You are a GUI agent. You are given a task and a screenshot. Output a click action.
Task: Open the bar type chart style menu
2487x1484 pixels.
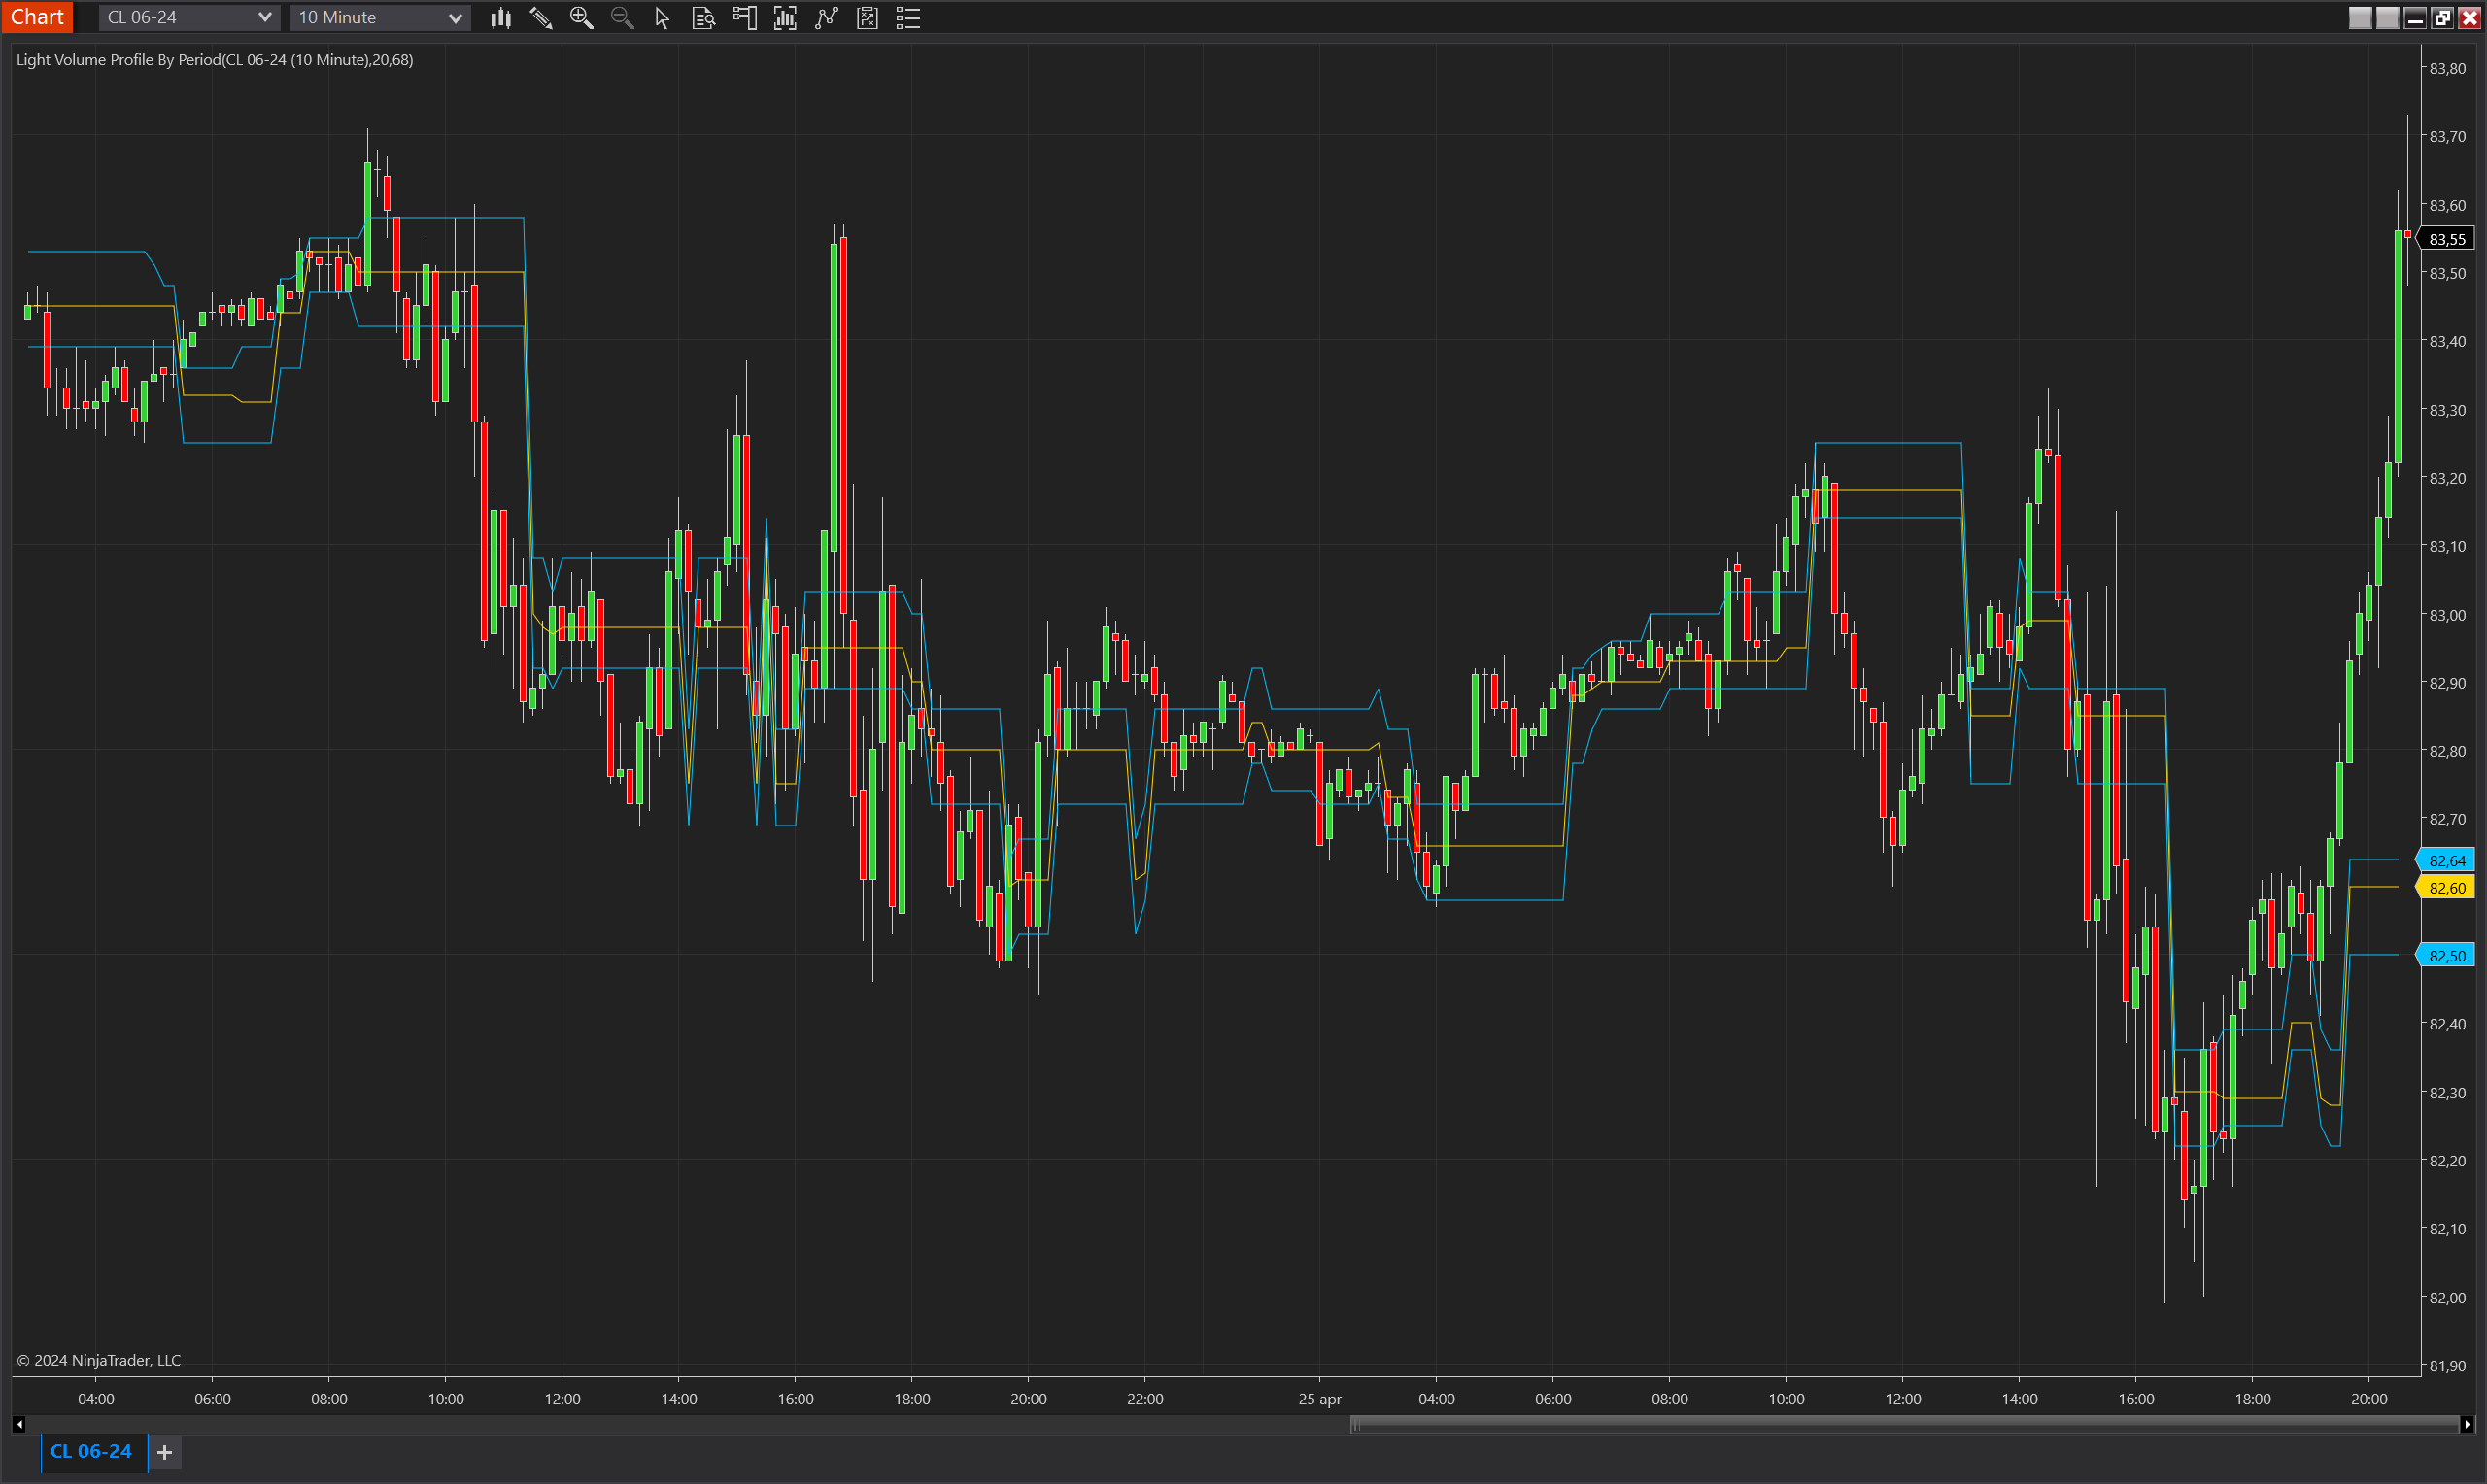click(x=501, y=18)
